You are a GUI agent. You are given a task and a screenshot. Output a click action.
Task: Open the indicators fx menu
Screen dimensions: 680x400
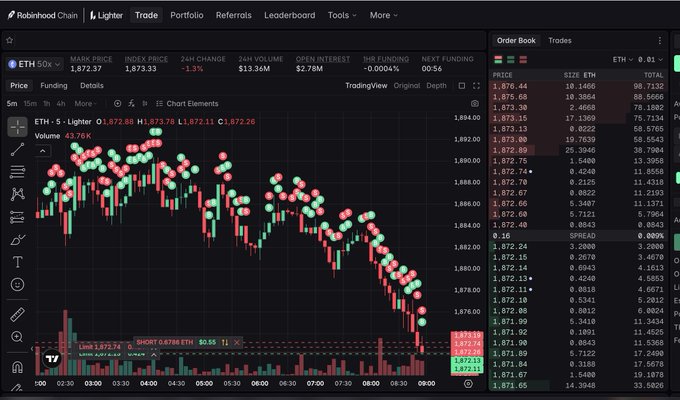point(131,104)
